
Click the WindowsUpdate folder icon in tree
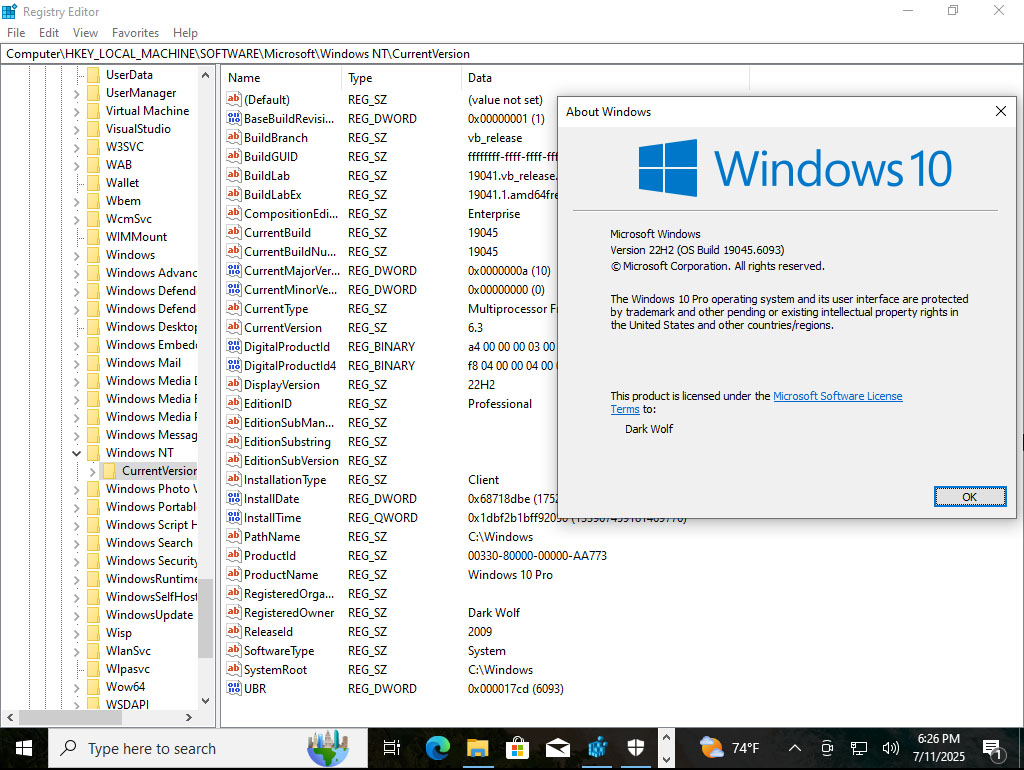[x=93, y=615]
